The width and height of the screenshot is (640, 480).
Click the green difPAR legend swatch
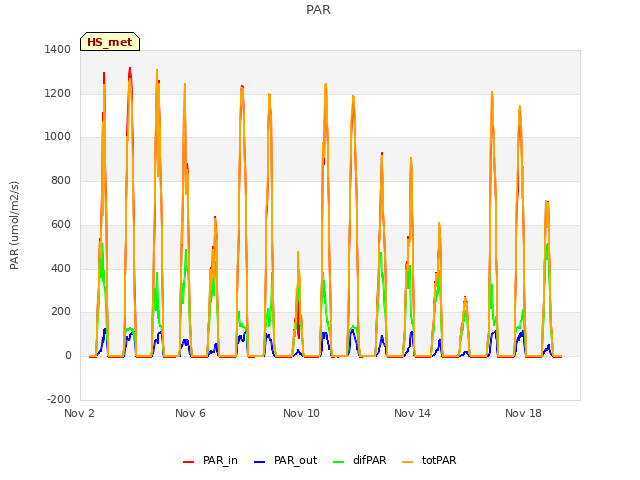[338, 462]
